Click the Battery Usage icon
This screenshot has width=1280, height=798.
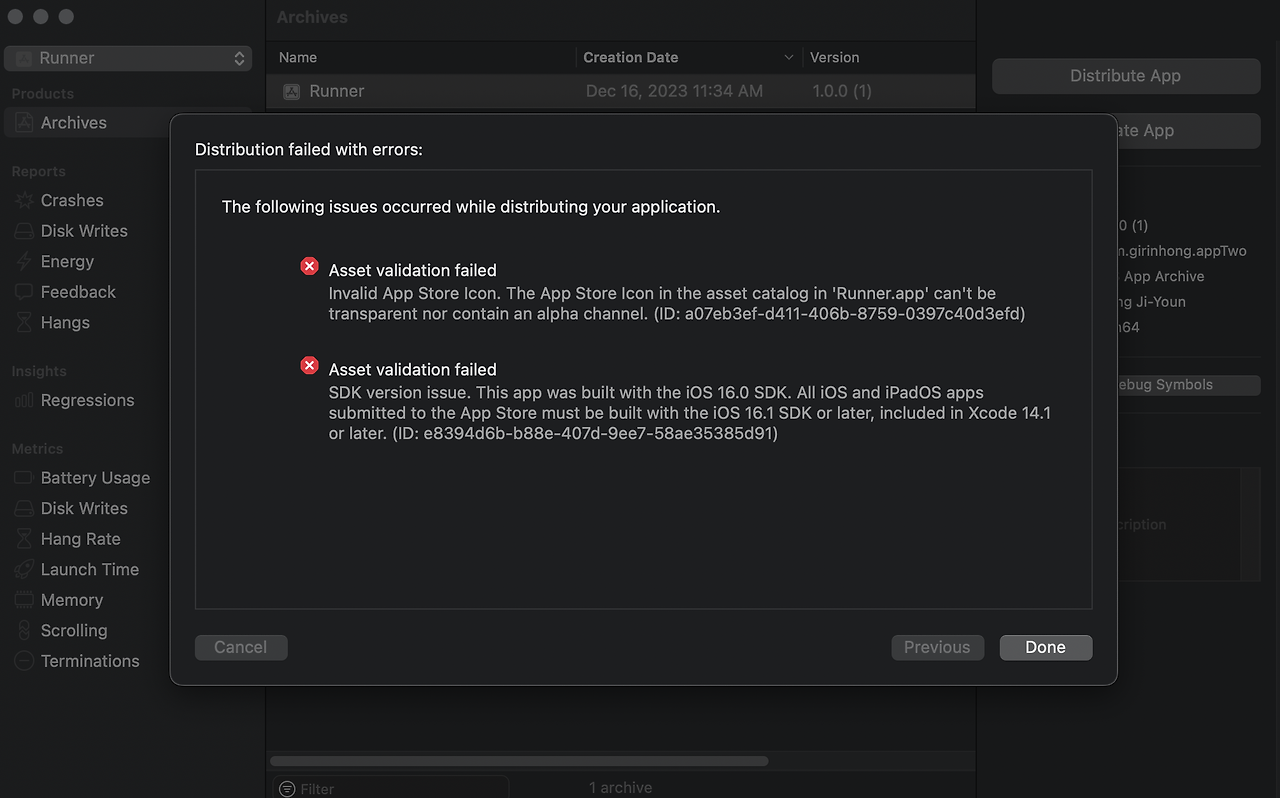[23, 478]
